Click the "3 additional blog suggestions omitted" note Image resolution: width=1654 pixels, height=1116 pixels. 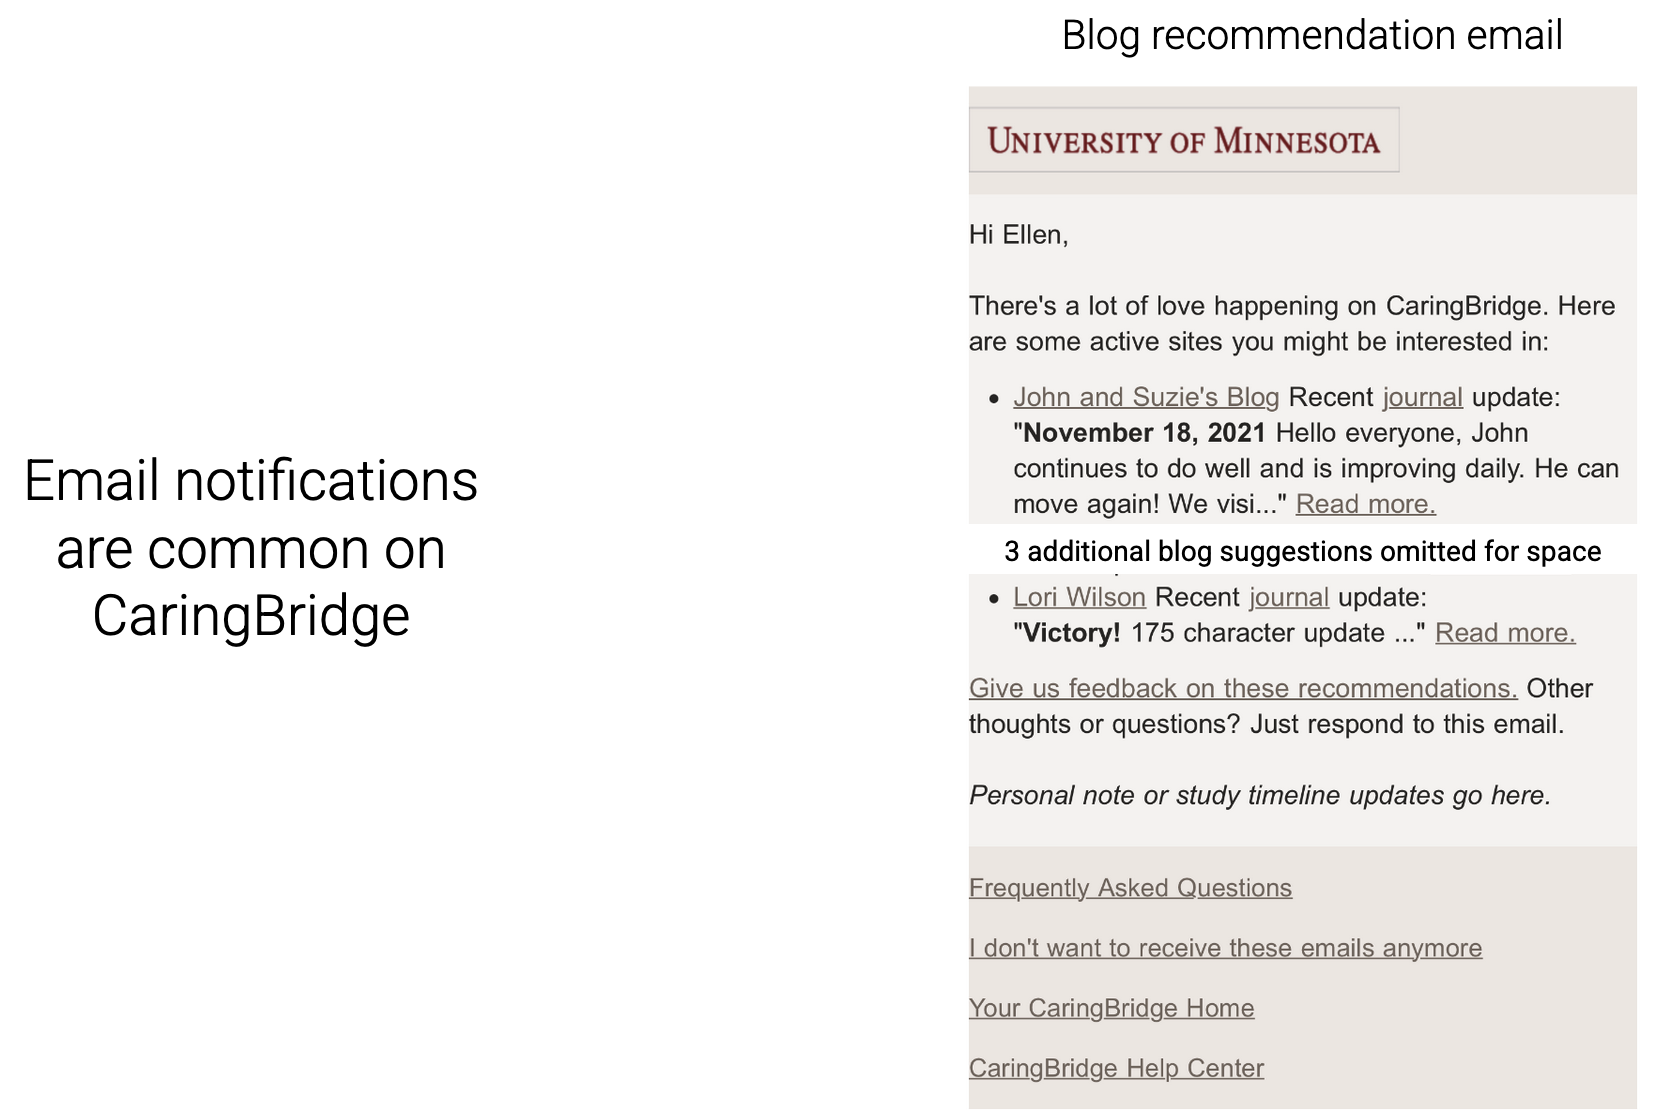click(1302, 551)
